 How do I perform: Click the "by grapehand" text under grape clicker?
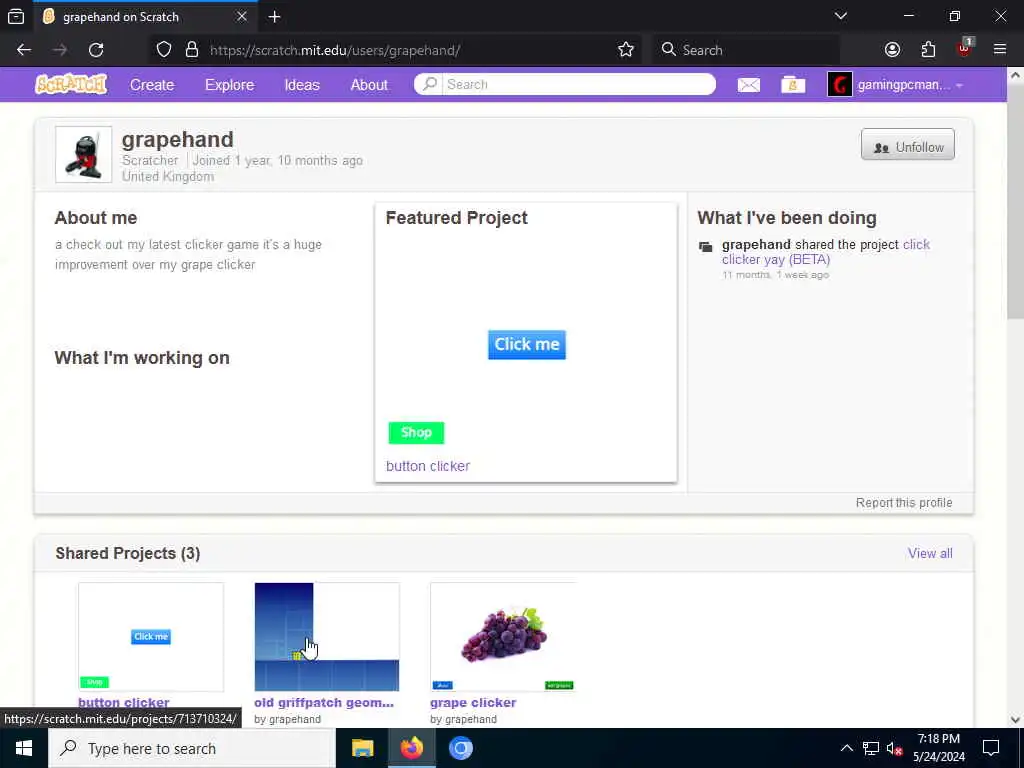pos(463,719)
